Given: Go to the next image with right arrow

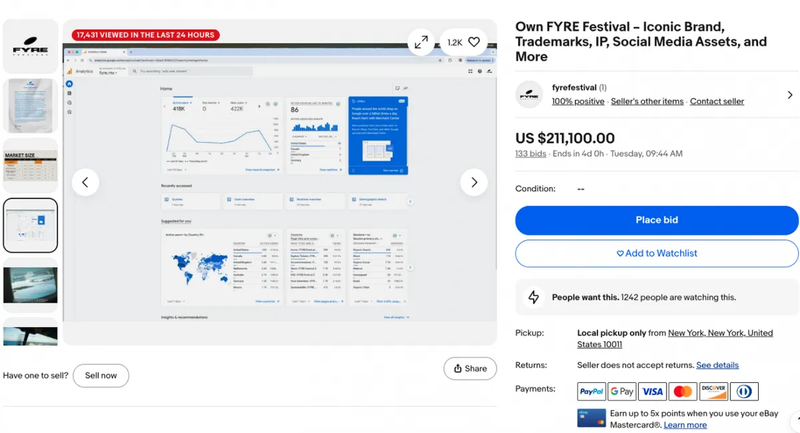Looking at the screenshot, I should (x=473, y=182).
